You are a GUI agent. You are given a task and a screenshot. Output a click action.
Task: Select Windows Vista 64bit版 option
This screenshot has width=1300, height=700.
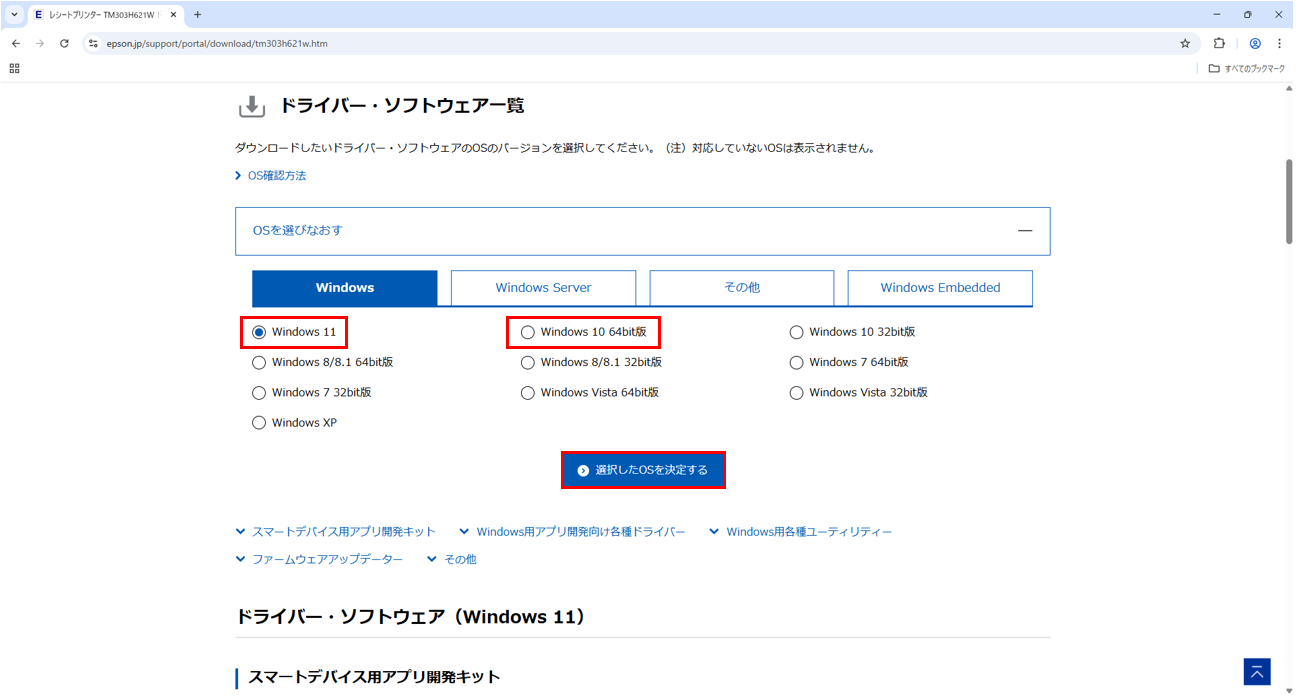[x=528, y=392]
